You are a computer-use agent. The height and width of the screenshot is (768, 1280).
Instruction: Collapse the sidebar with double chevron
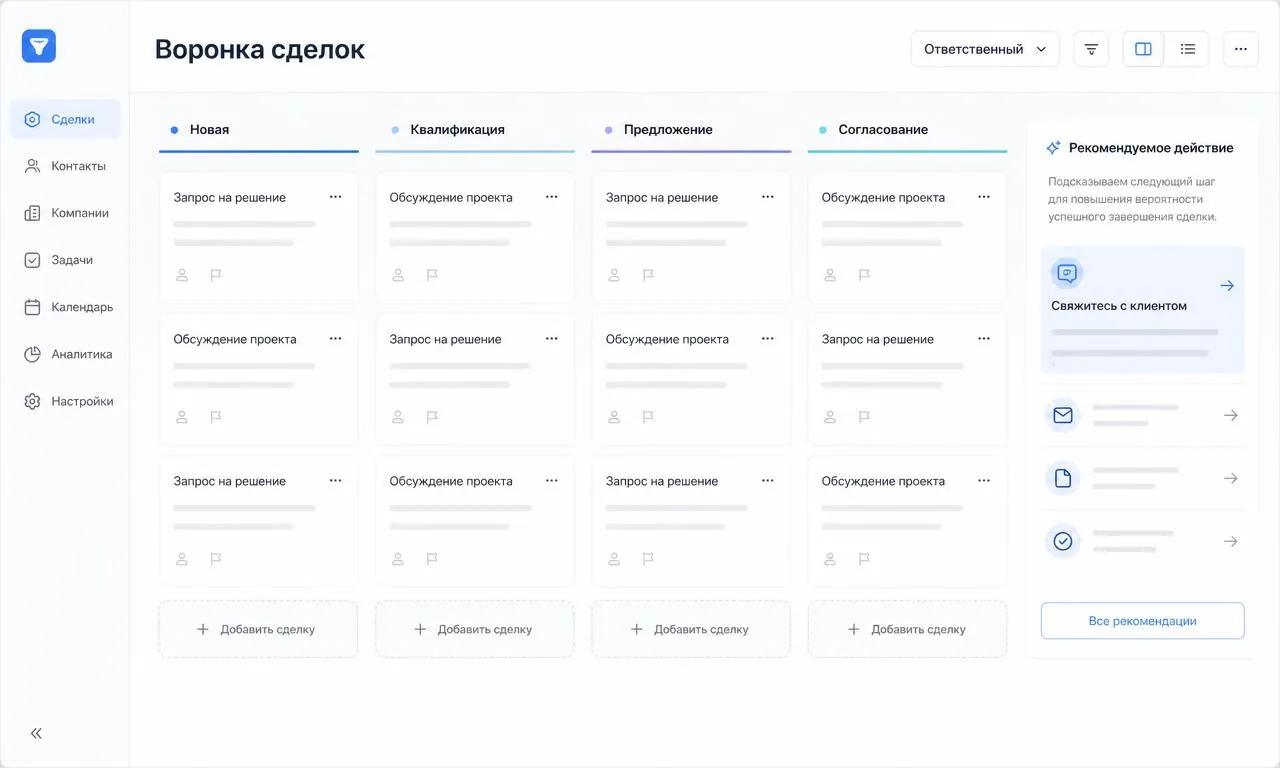tap(36, 733)
